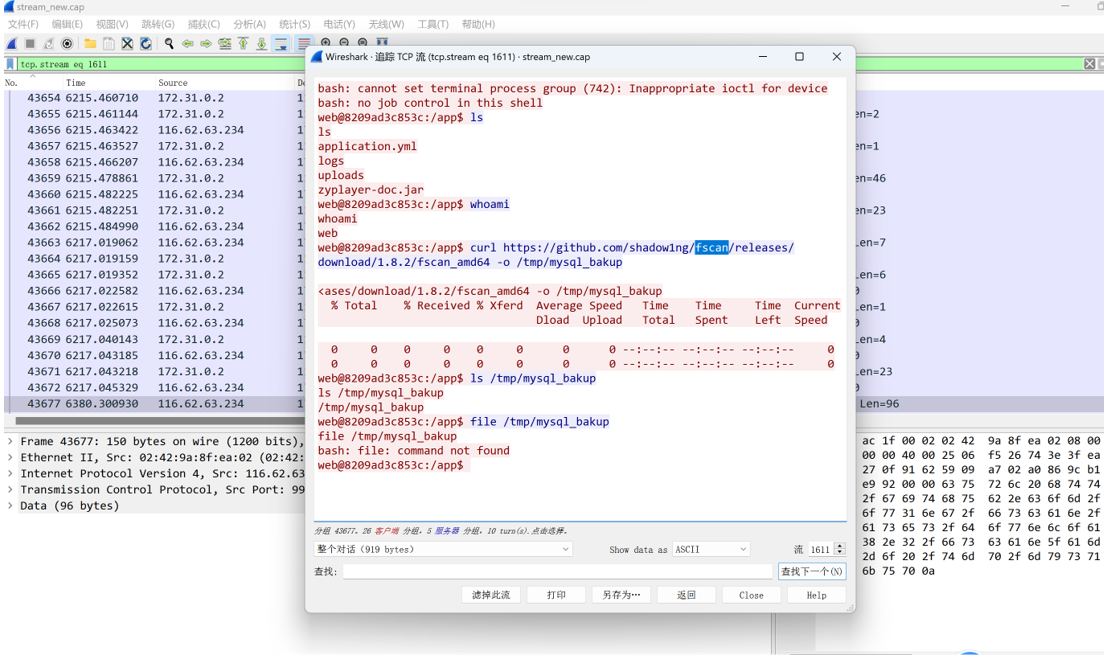
Task: Increase the stream number stepper
Action: 839,546
